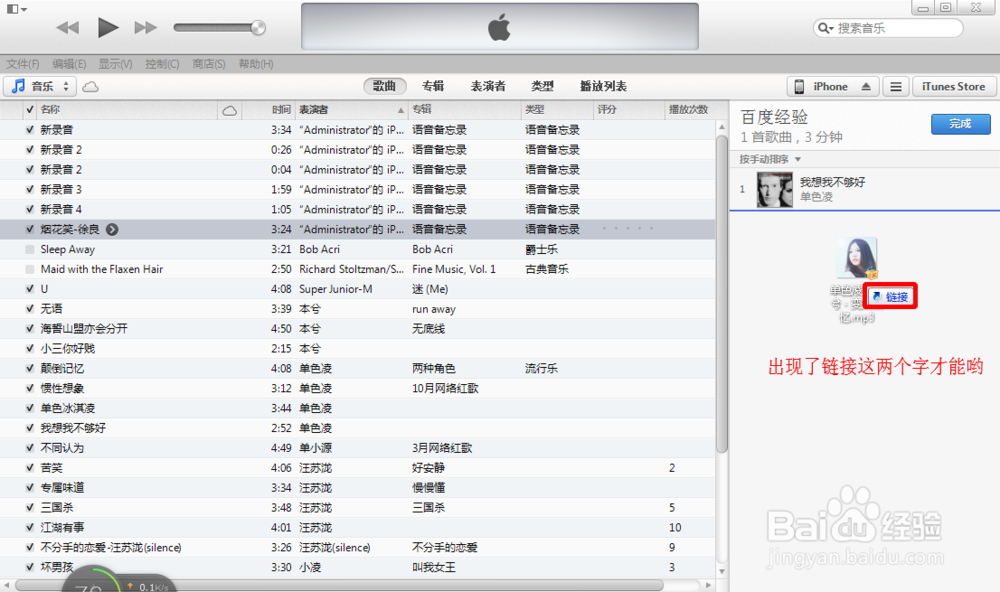This screenshot has width=1000, height=592.
Task: Check the checkbox for Maid with the Flaxen Hair
Action: pos(29,269)
